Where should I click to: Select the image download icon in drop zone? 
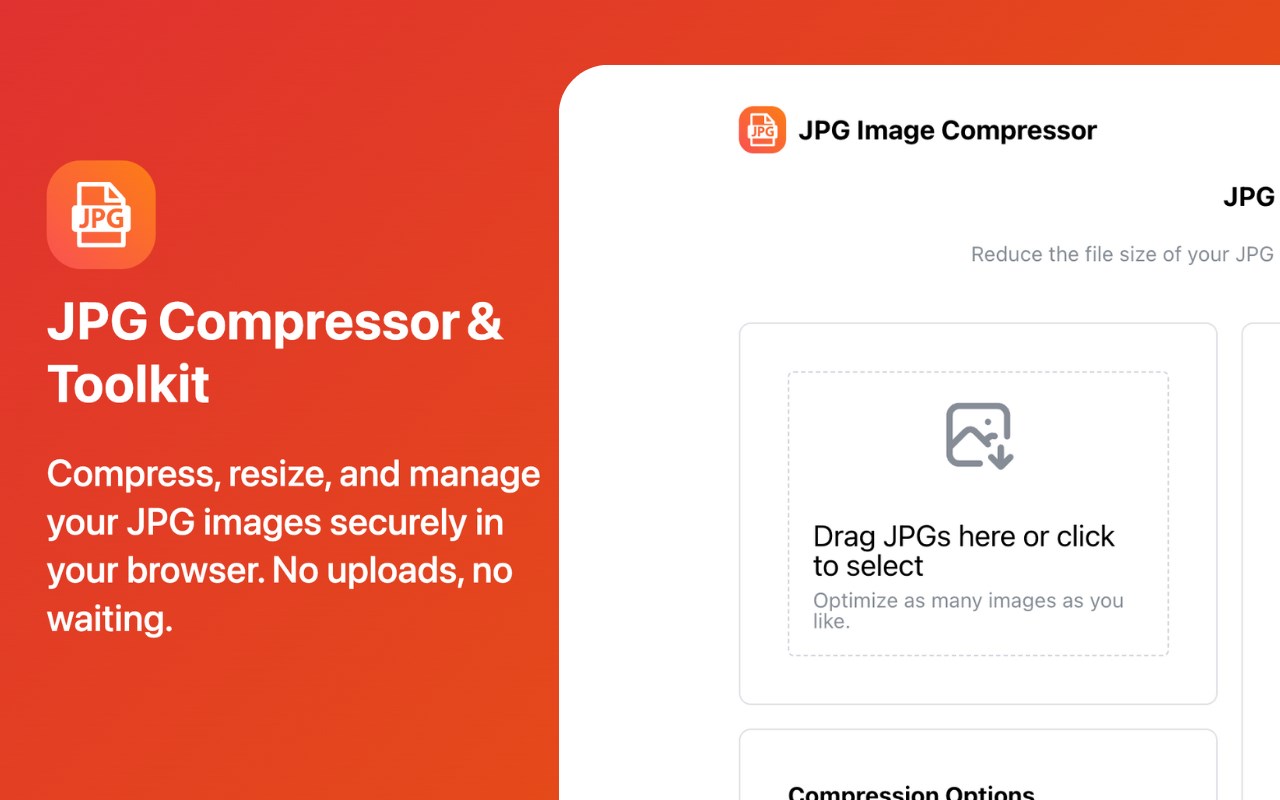point(979,435)
